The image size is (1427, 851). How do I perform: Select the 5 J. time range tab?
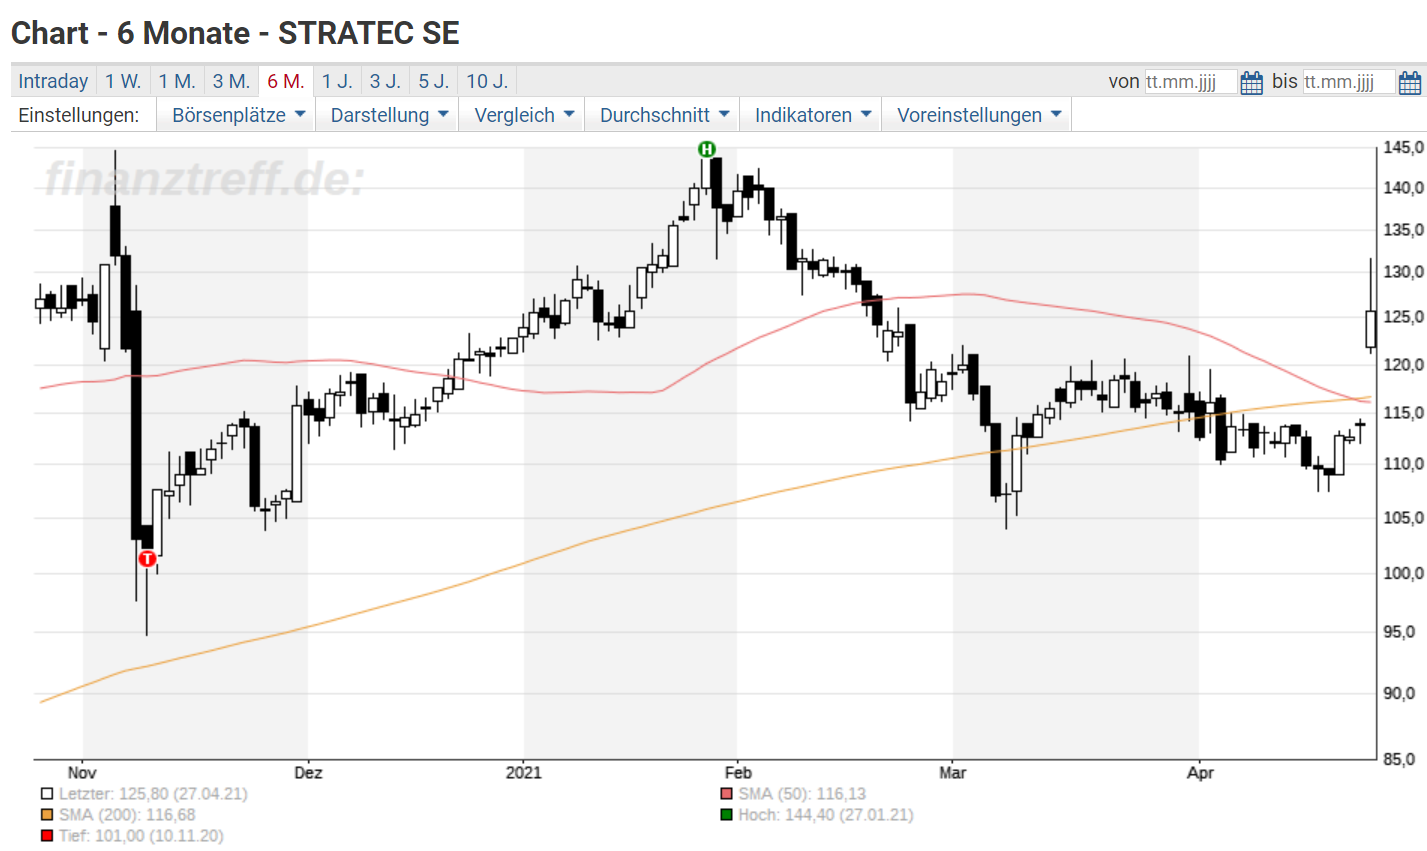coord(434,81)
